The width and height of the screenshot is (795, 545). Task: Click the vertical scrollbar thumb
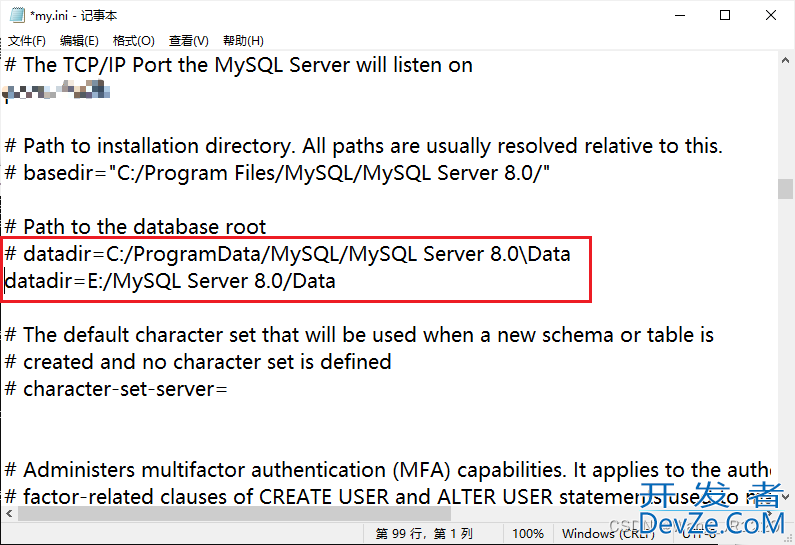[785, 189]
